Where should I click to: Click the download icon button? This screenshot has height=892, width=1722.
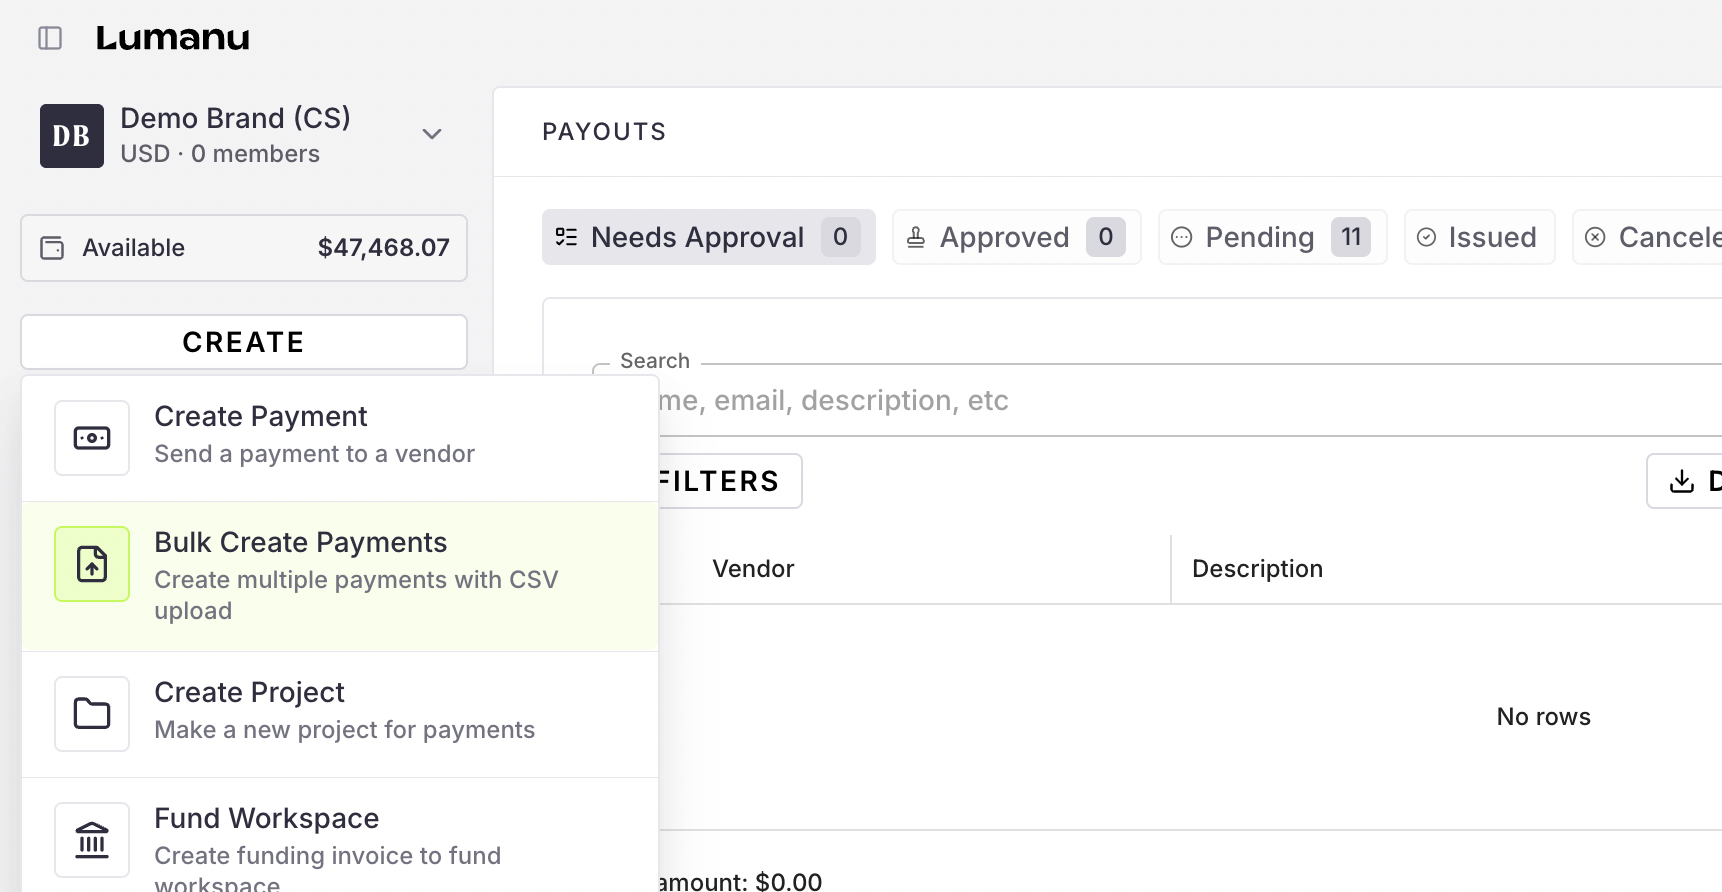point(1684,481)
